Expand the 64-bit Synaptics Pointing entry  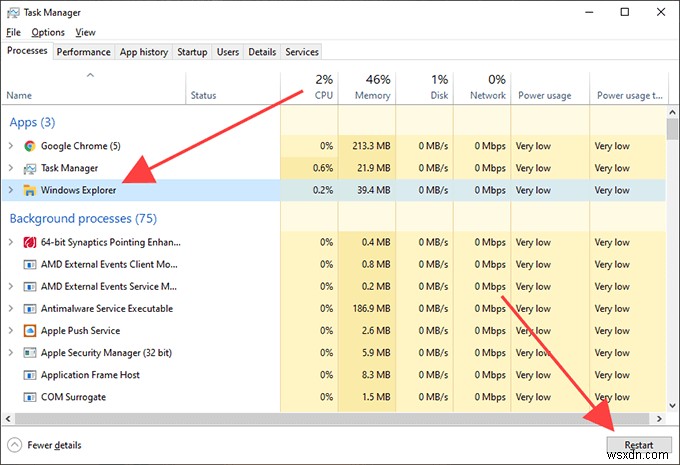(x=11, y=242)
